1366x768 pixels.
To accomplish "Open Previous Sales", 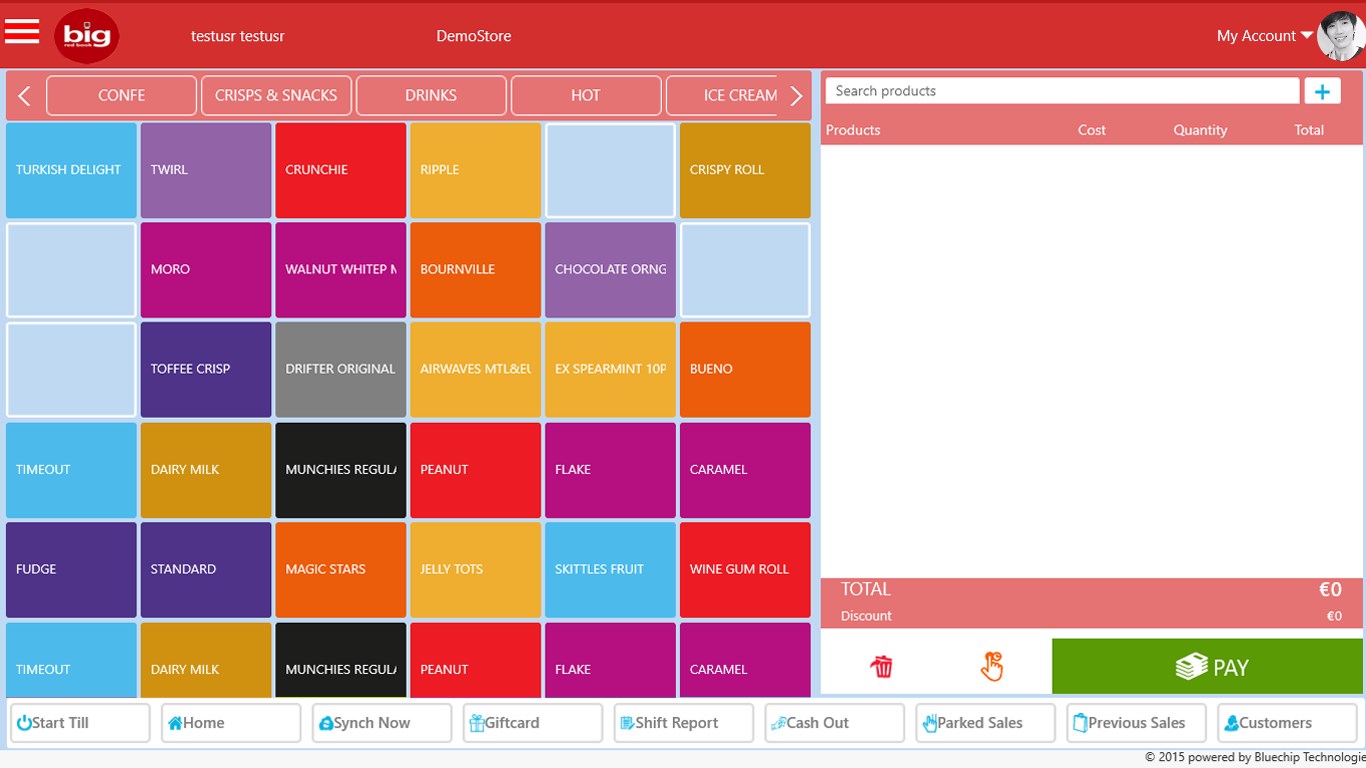I will 1137,723.
